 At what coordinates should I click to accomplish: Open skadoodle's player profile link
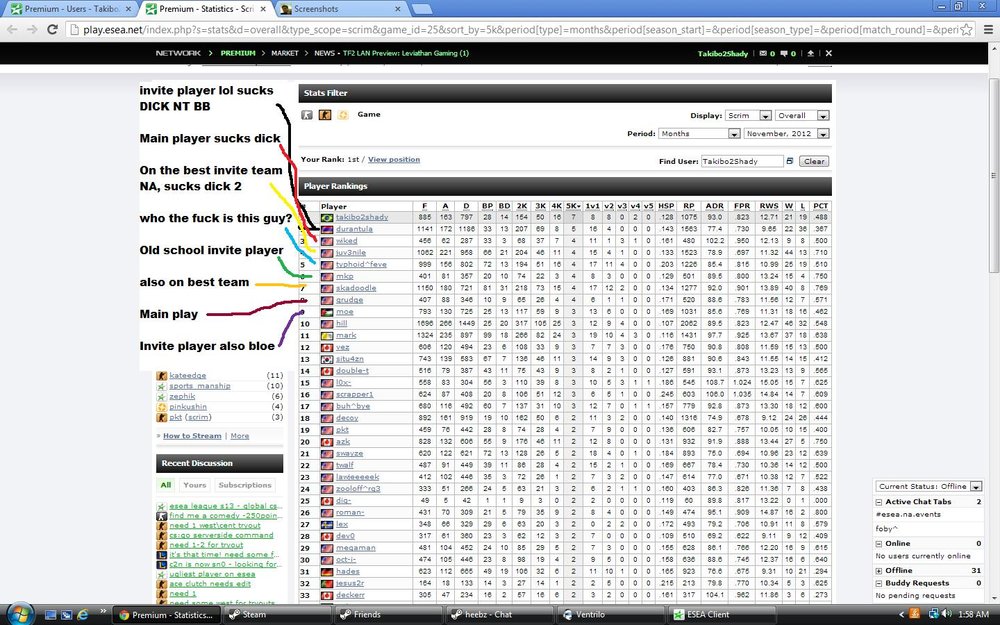point(356,288)
